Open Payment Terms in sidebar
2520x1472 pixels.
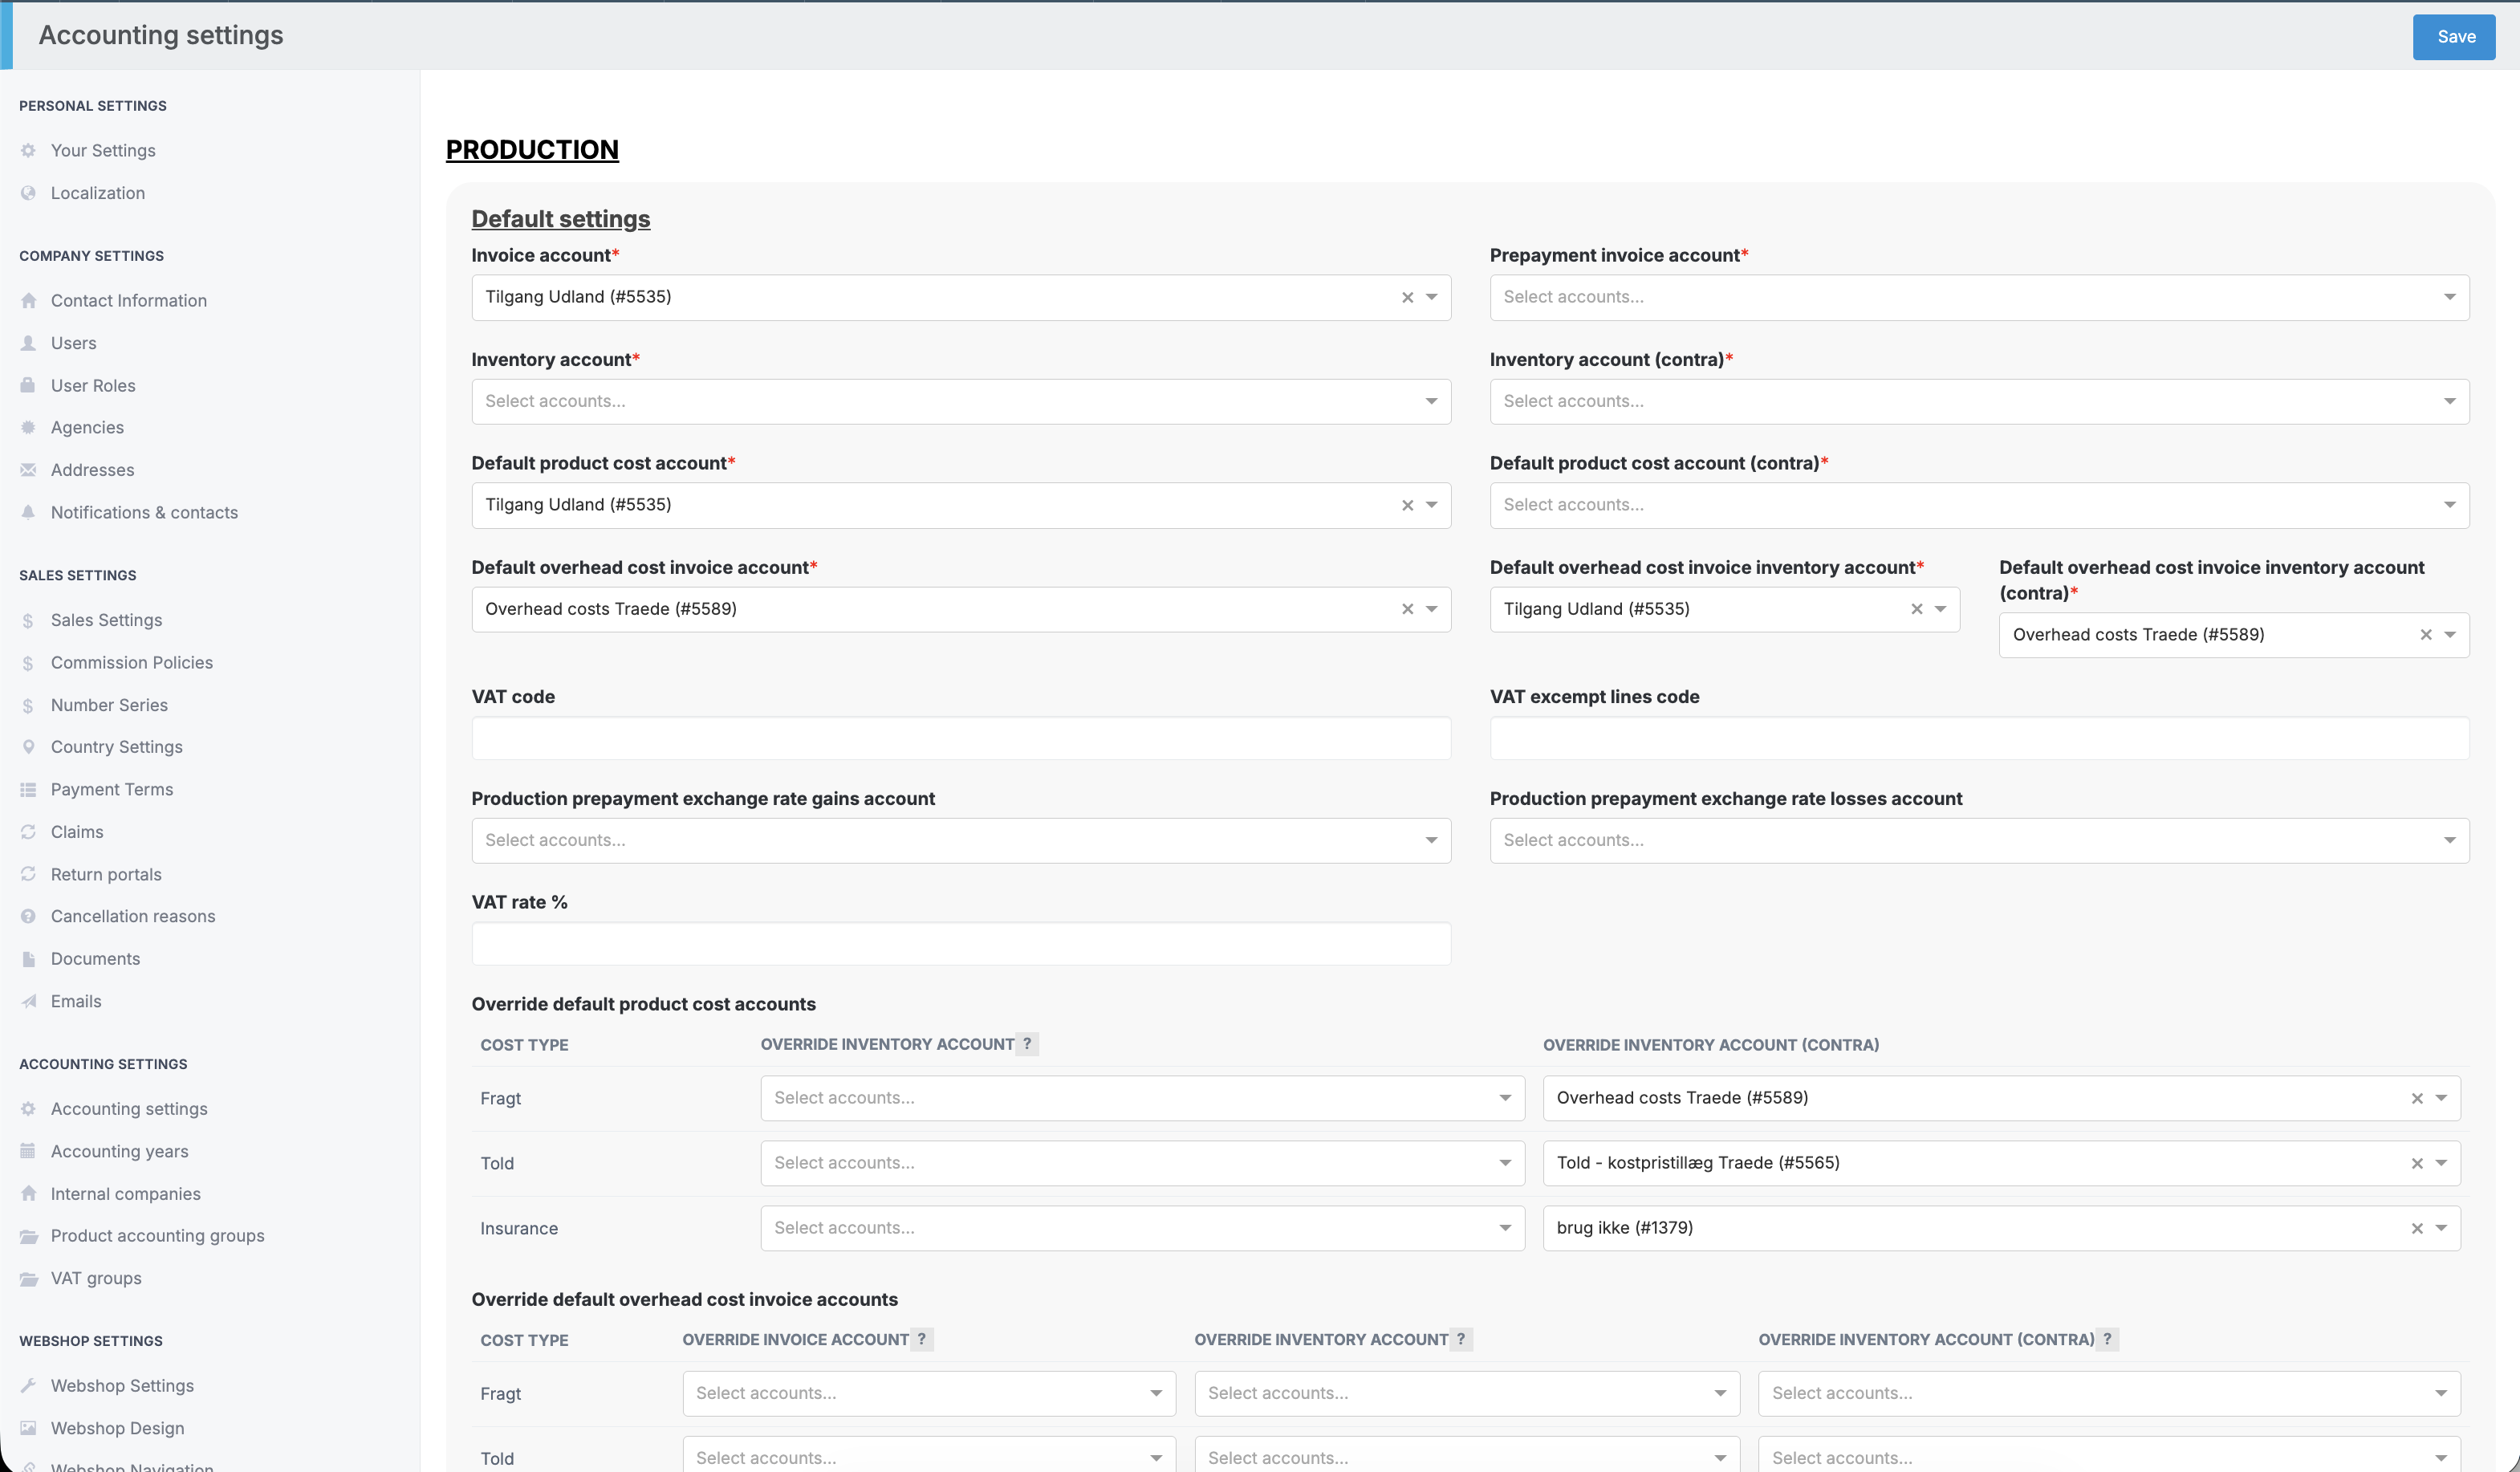coord(112,790)
